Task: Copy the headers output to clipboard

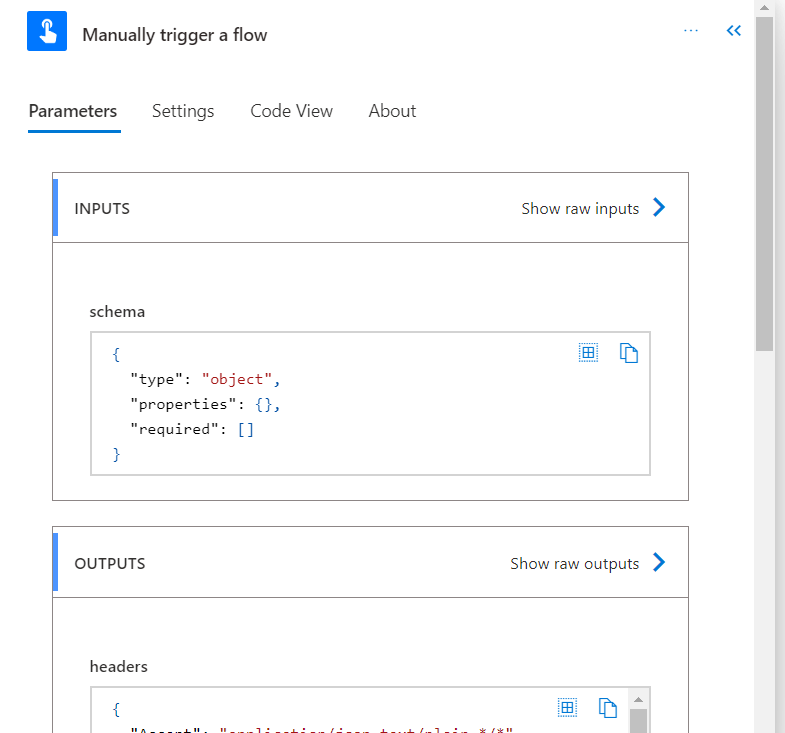Action: click(608, 708)
